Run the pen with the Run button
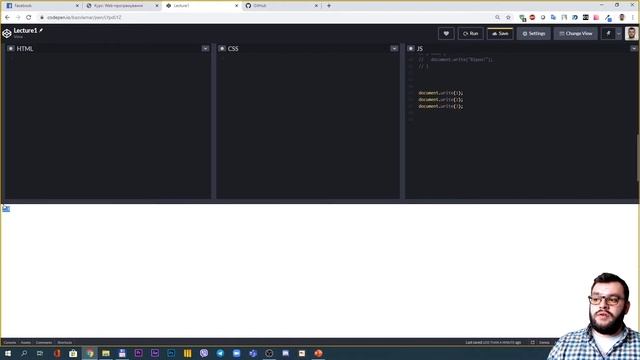Screen dimensions: 640x360 click(x=471, y=33)
